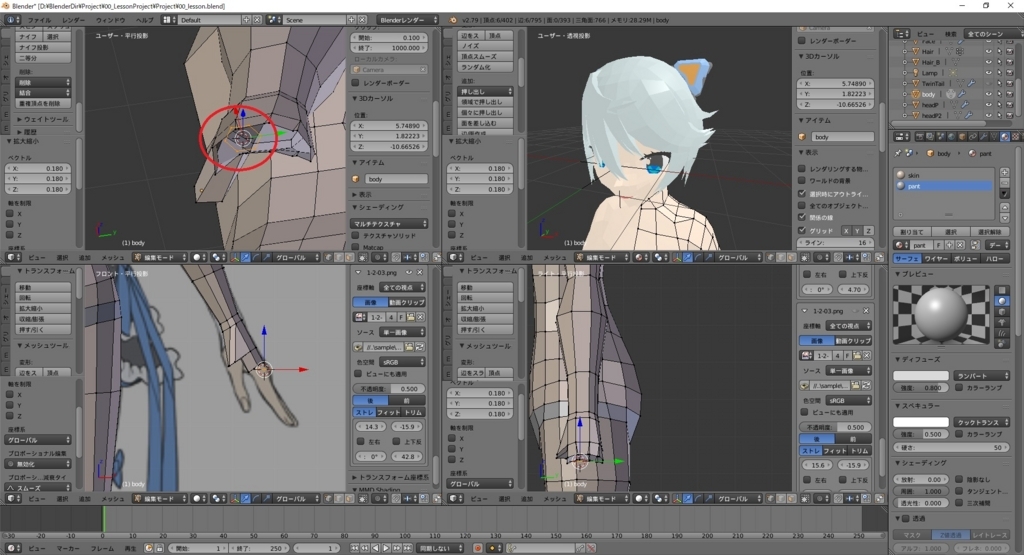The width and height of the screenshot is (1024, 555).
Task: Enable カラーランプ checkbox under ディフューズ
Action: 959,388
